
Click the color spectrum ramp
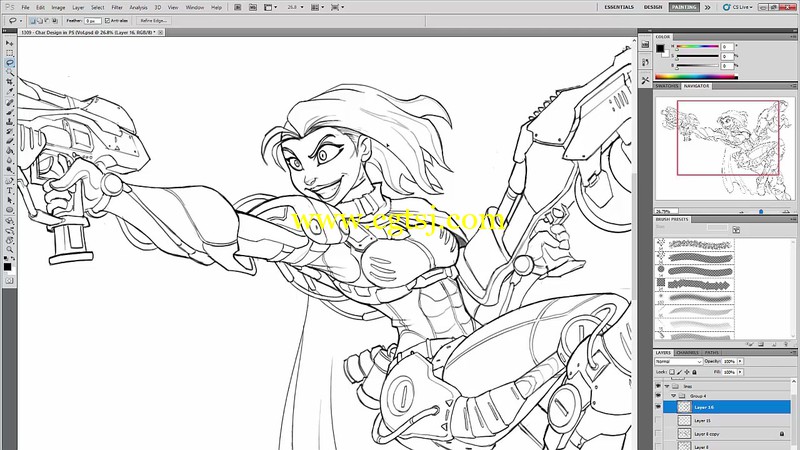coord(696,77)
